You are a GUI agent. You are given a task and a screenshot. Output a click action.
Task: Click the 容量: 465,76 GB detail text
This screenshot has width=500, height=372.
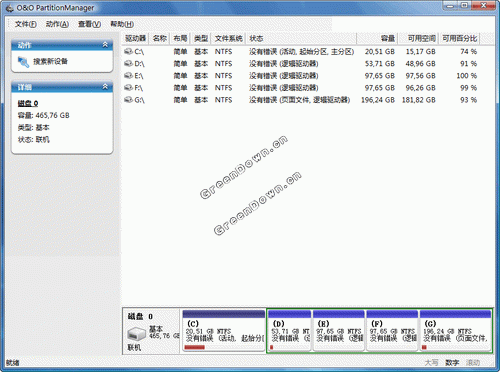coord(44,116)
